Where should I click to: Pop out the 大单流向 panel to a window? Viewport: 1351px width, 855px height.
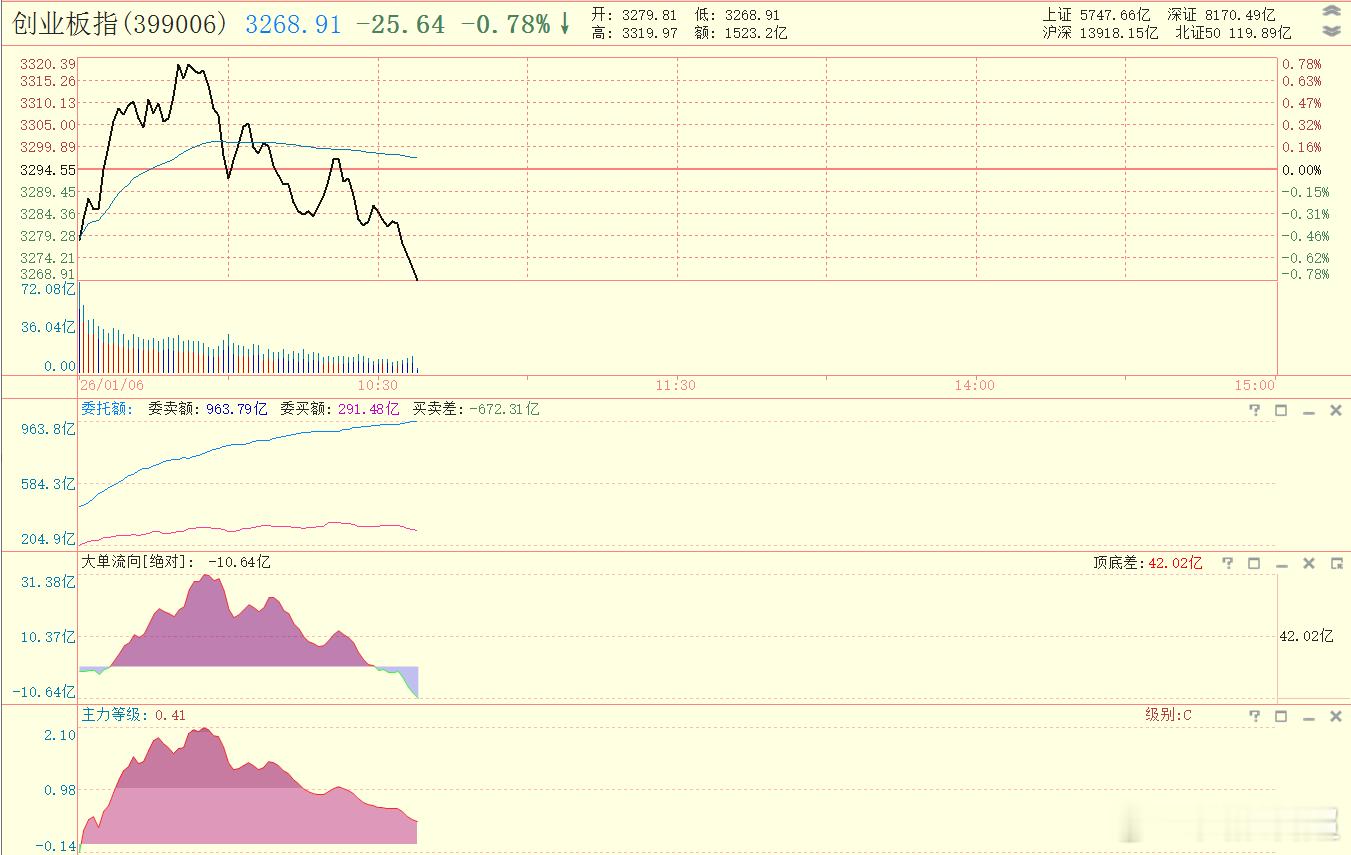tap(1335, 563)
